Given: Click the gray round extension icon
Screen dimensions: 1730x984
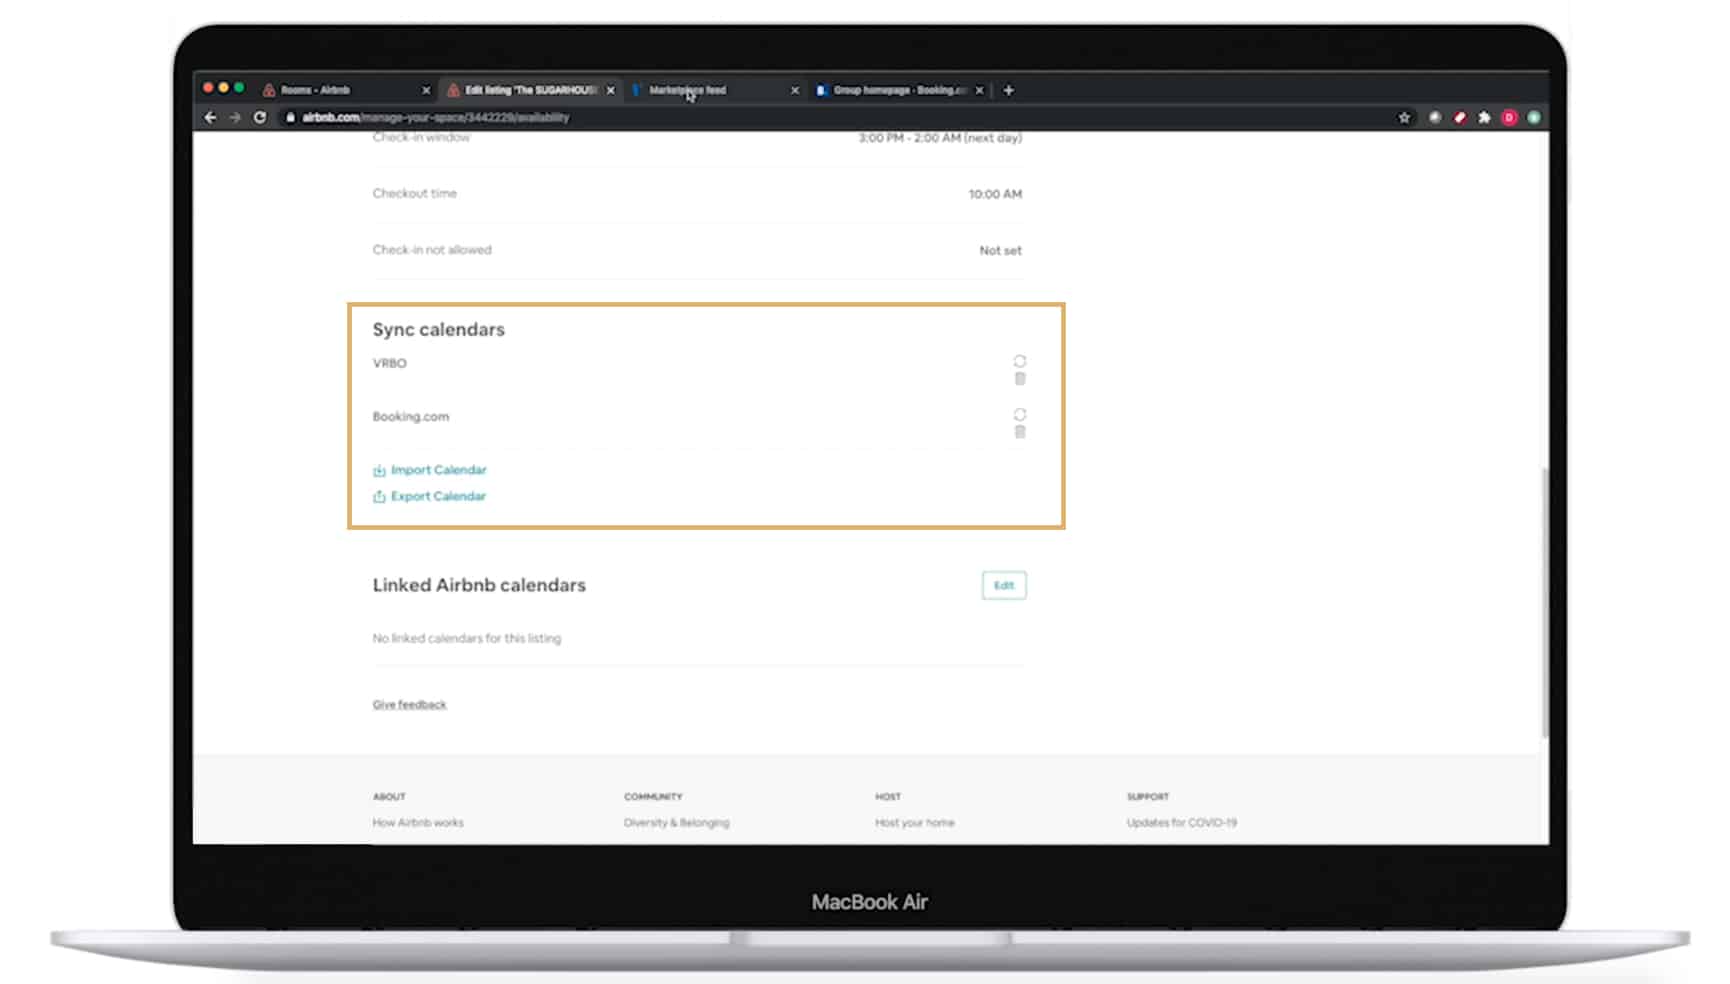Looking at the screenshot, I should click(x=1434, y=117).
